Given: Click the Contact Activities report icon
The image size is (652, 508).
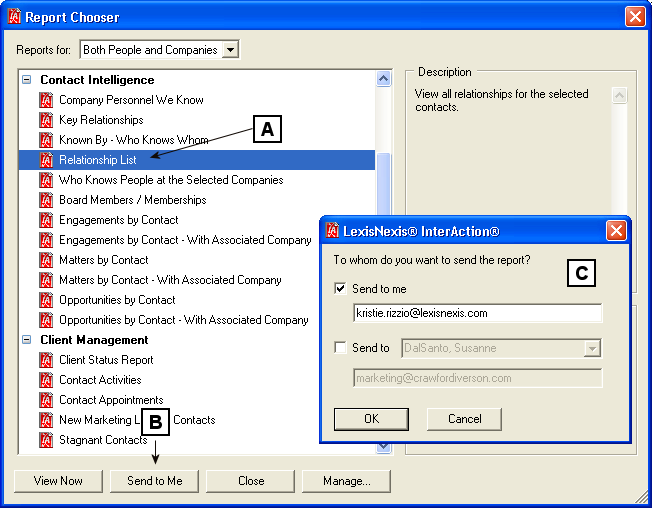Looking at the screenshot, I should 46,380.
